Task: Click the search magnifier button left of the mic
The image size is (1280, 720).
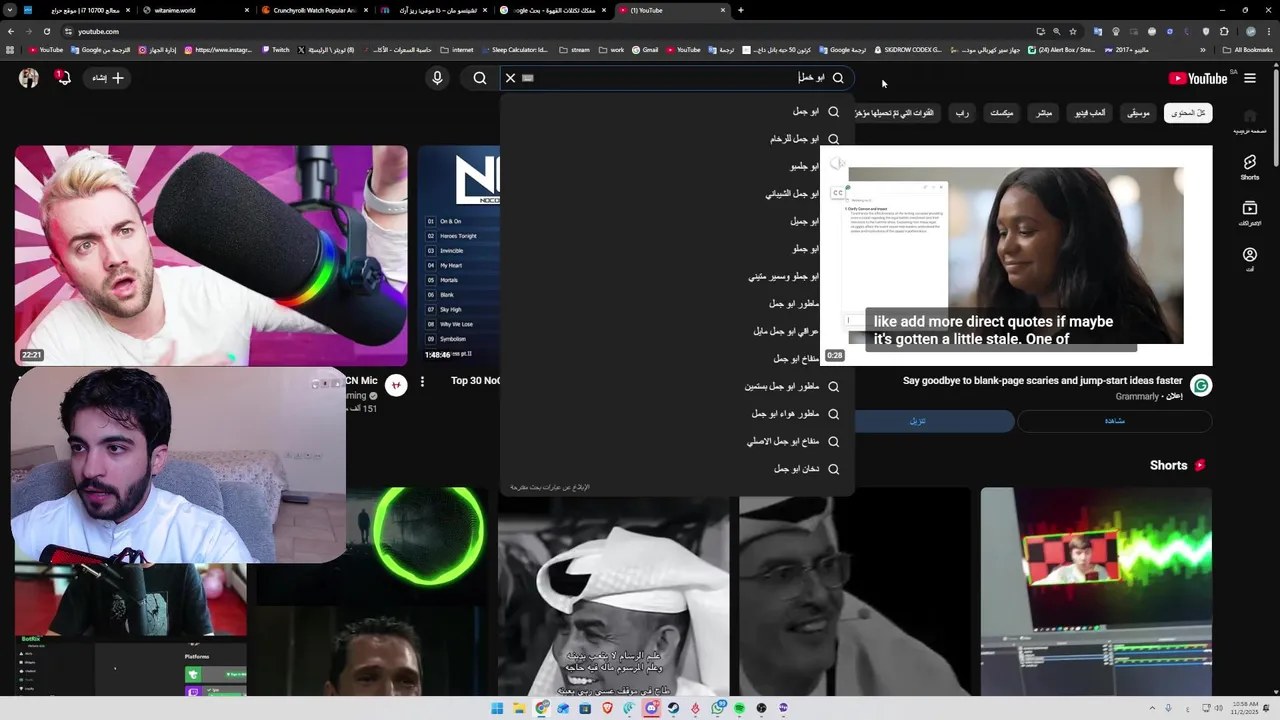Action: (480, 78)
